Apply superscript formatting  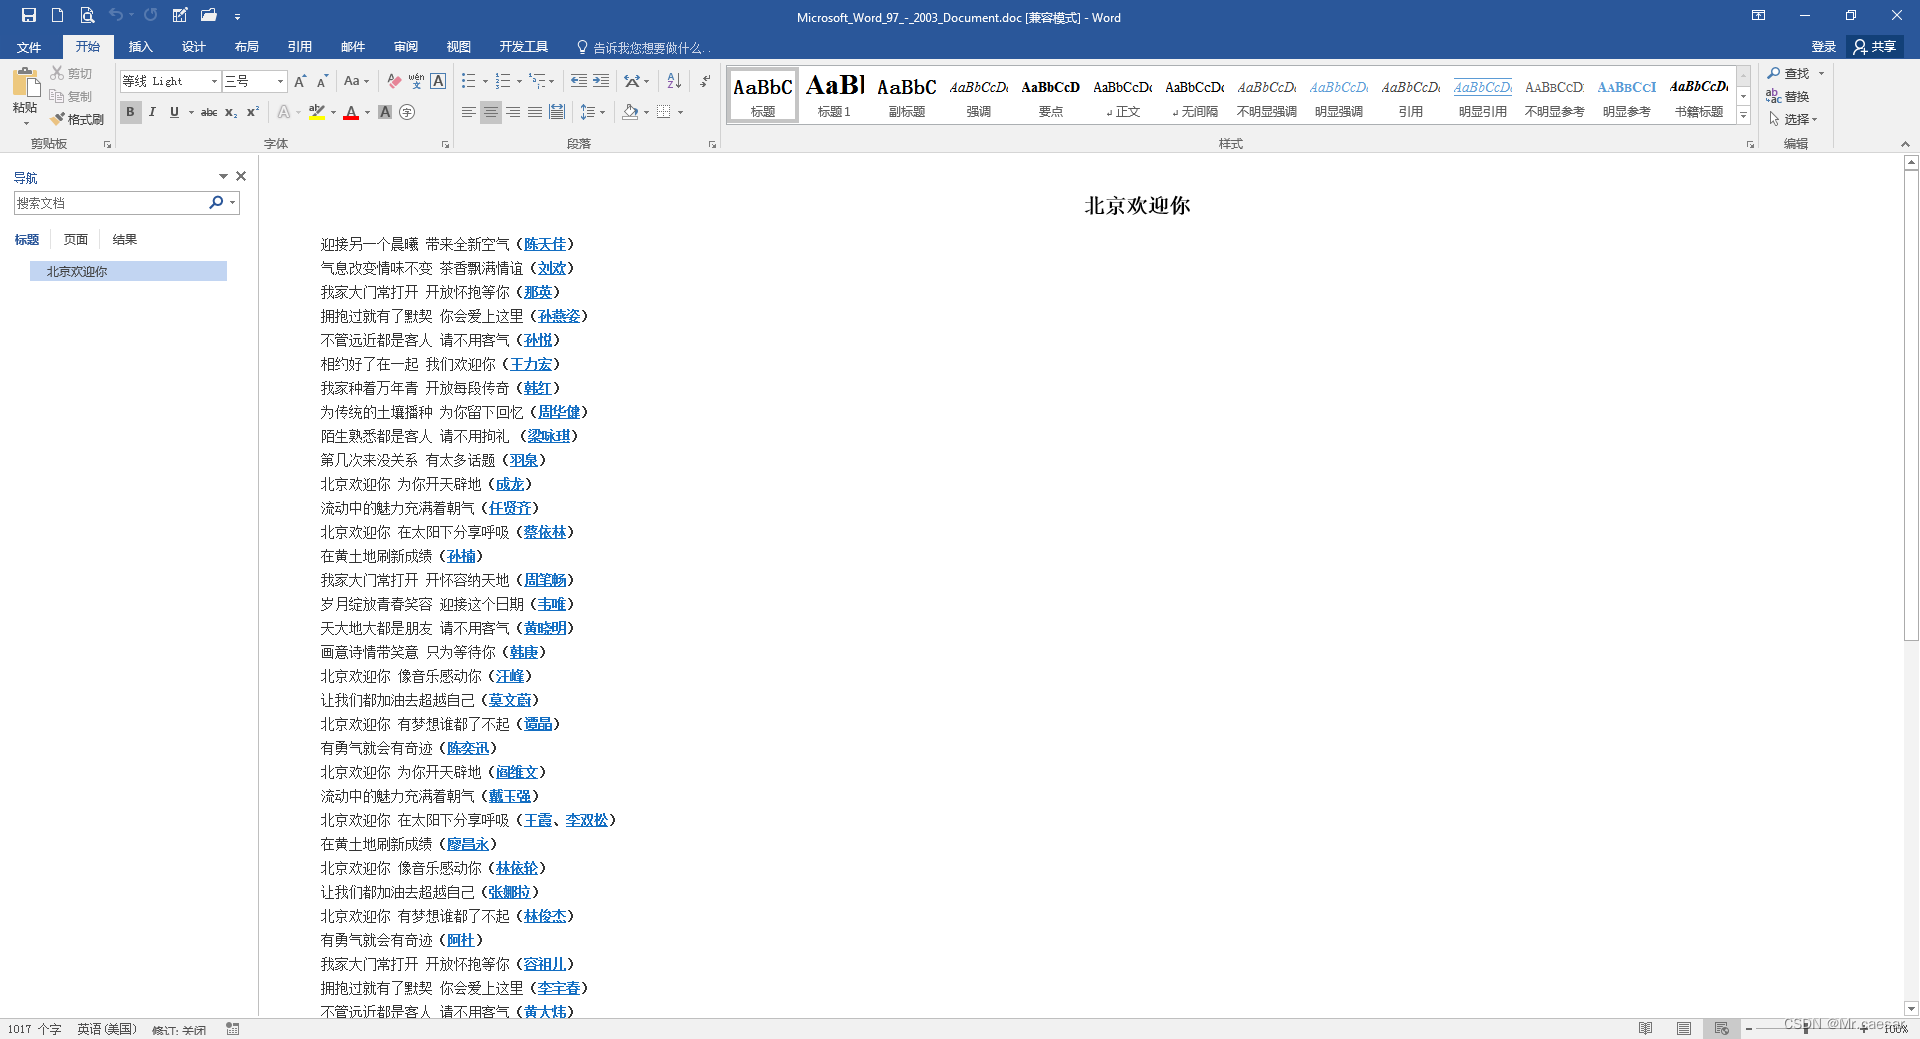(253, 112)
